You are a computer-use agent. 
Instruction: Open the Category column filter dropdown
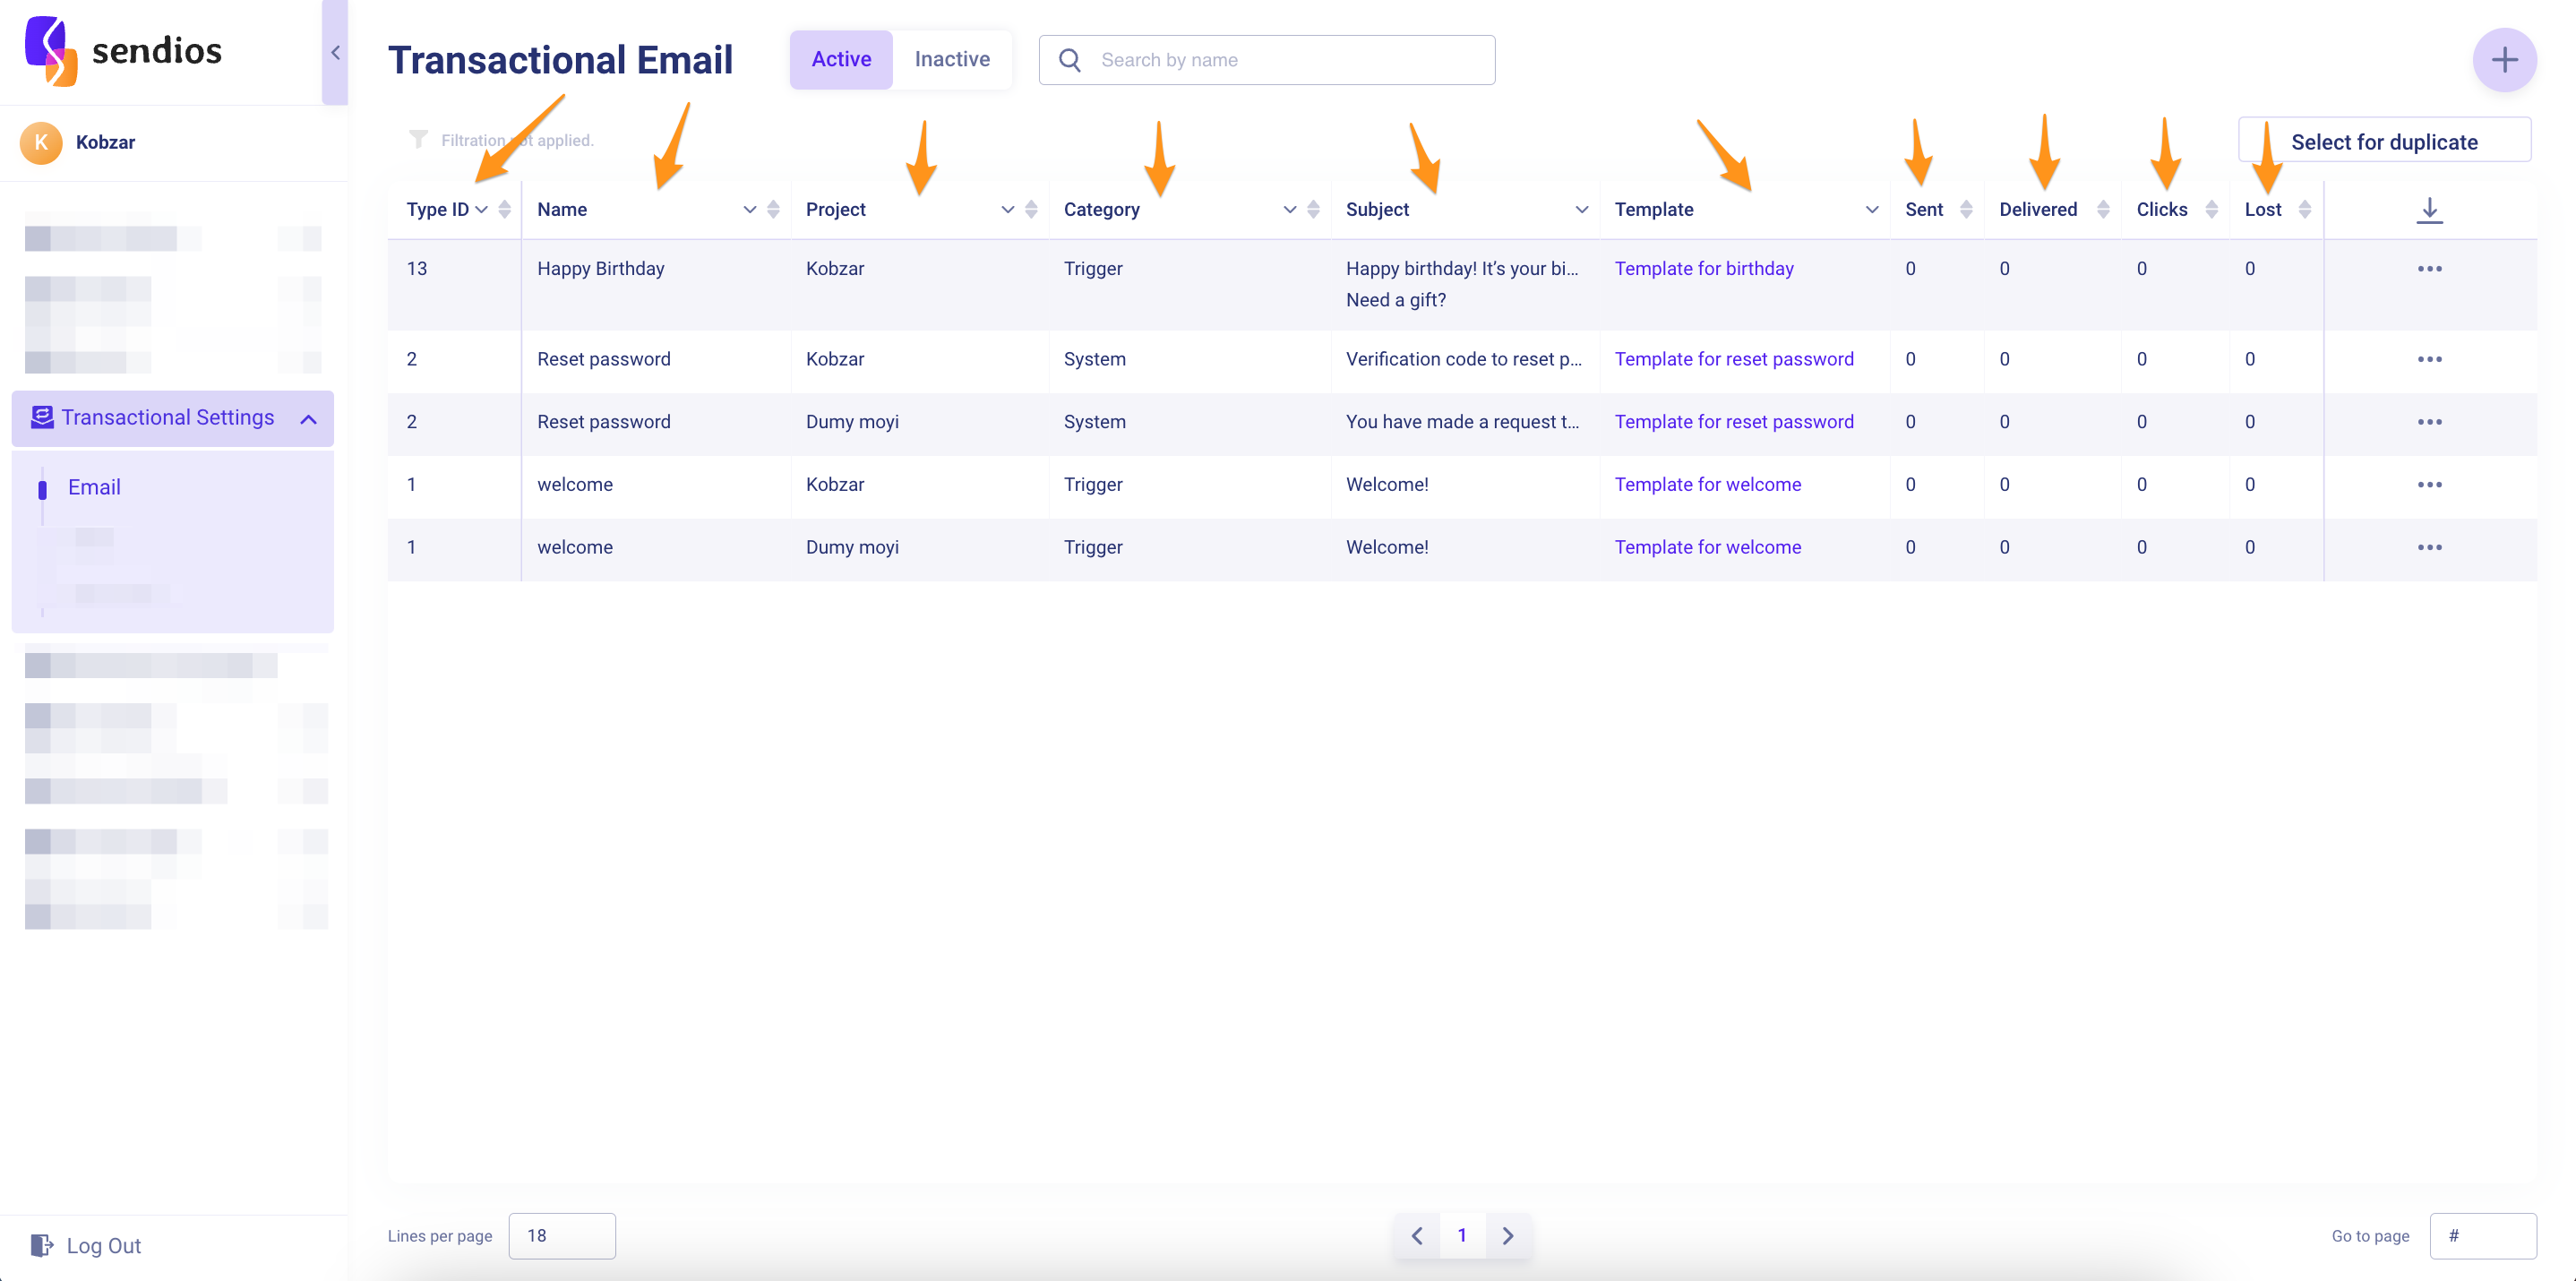pyautogui.click(x=1289, y=209)
